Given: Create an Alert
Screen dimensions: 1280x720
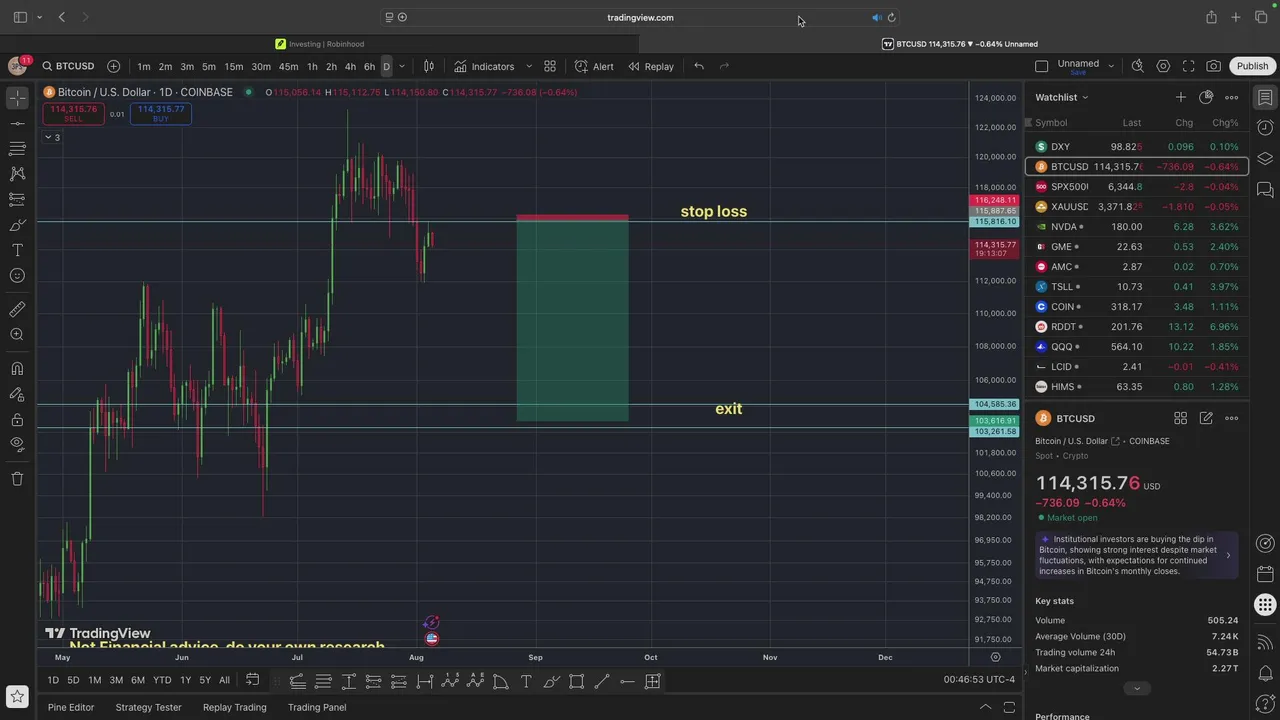Looking at the screenshot, I should point(594,66).
